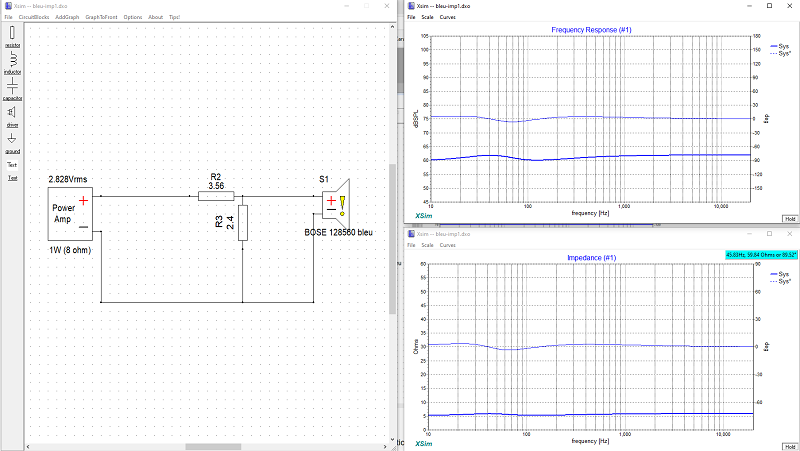Open the AddGraph menu
Image resolution: width=800 pixels, height=451 pixels.
[67, 17]
